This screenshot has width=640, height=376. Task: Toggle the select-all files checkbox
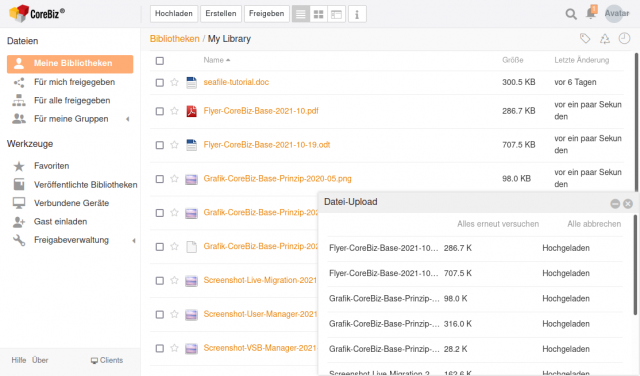click(160, 61)
